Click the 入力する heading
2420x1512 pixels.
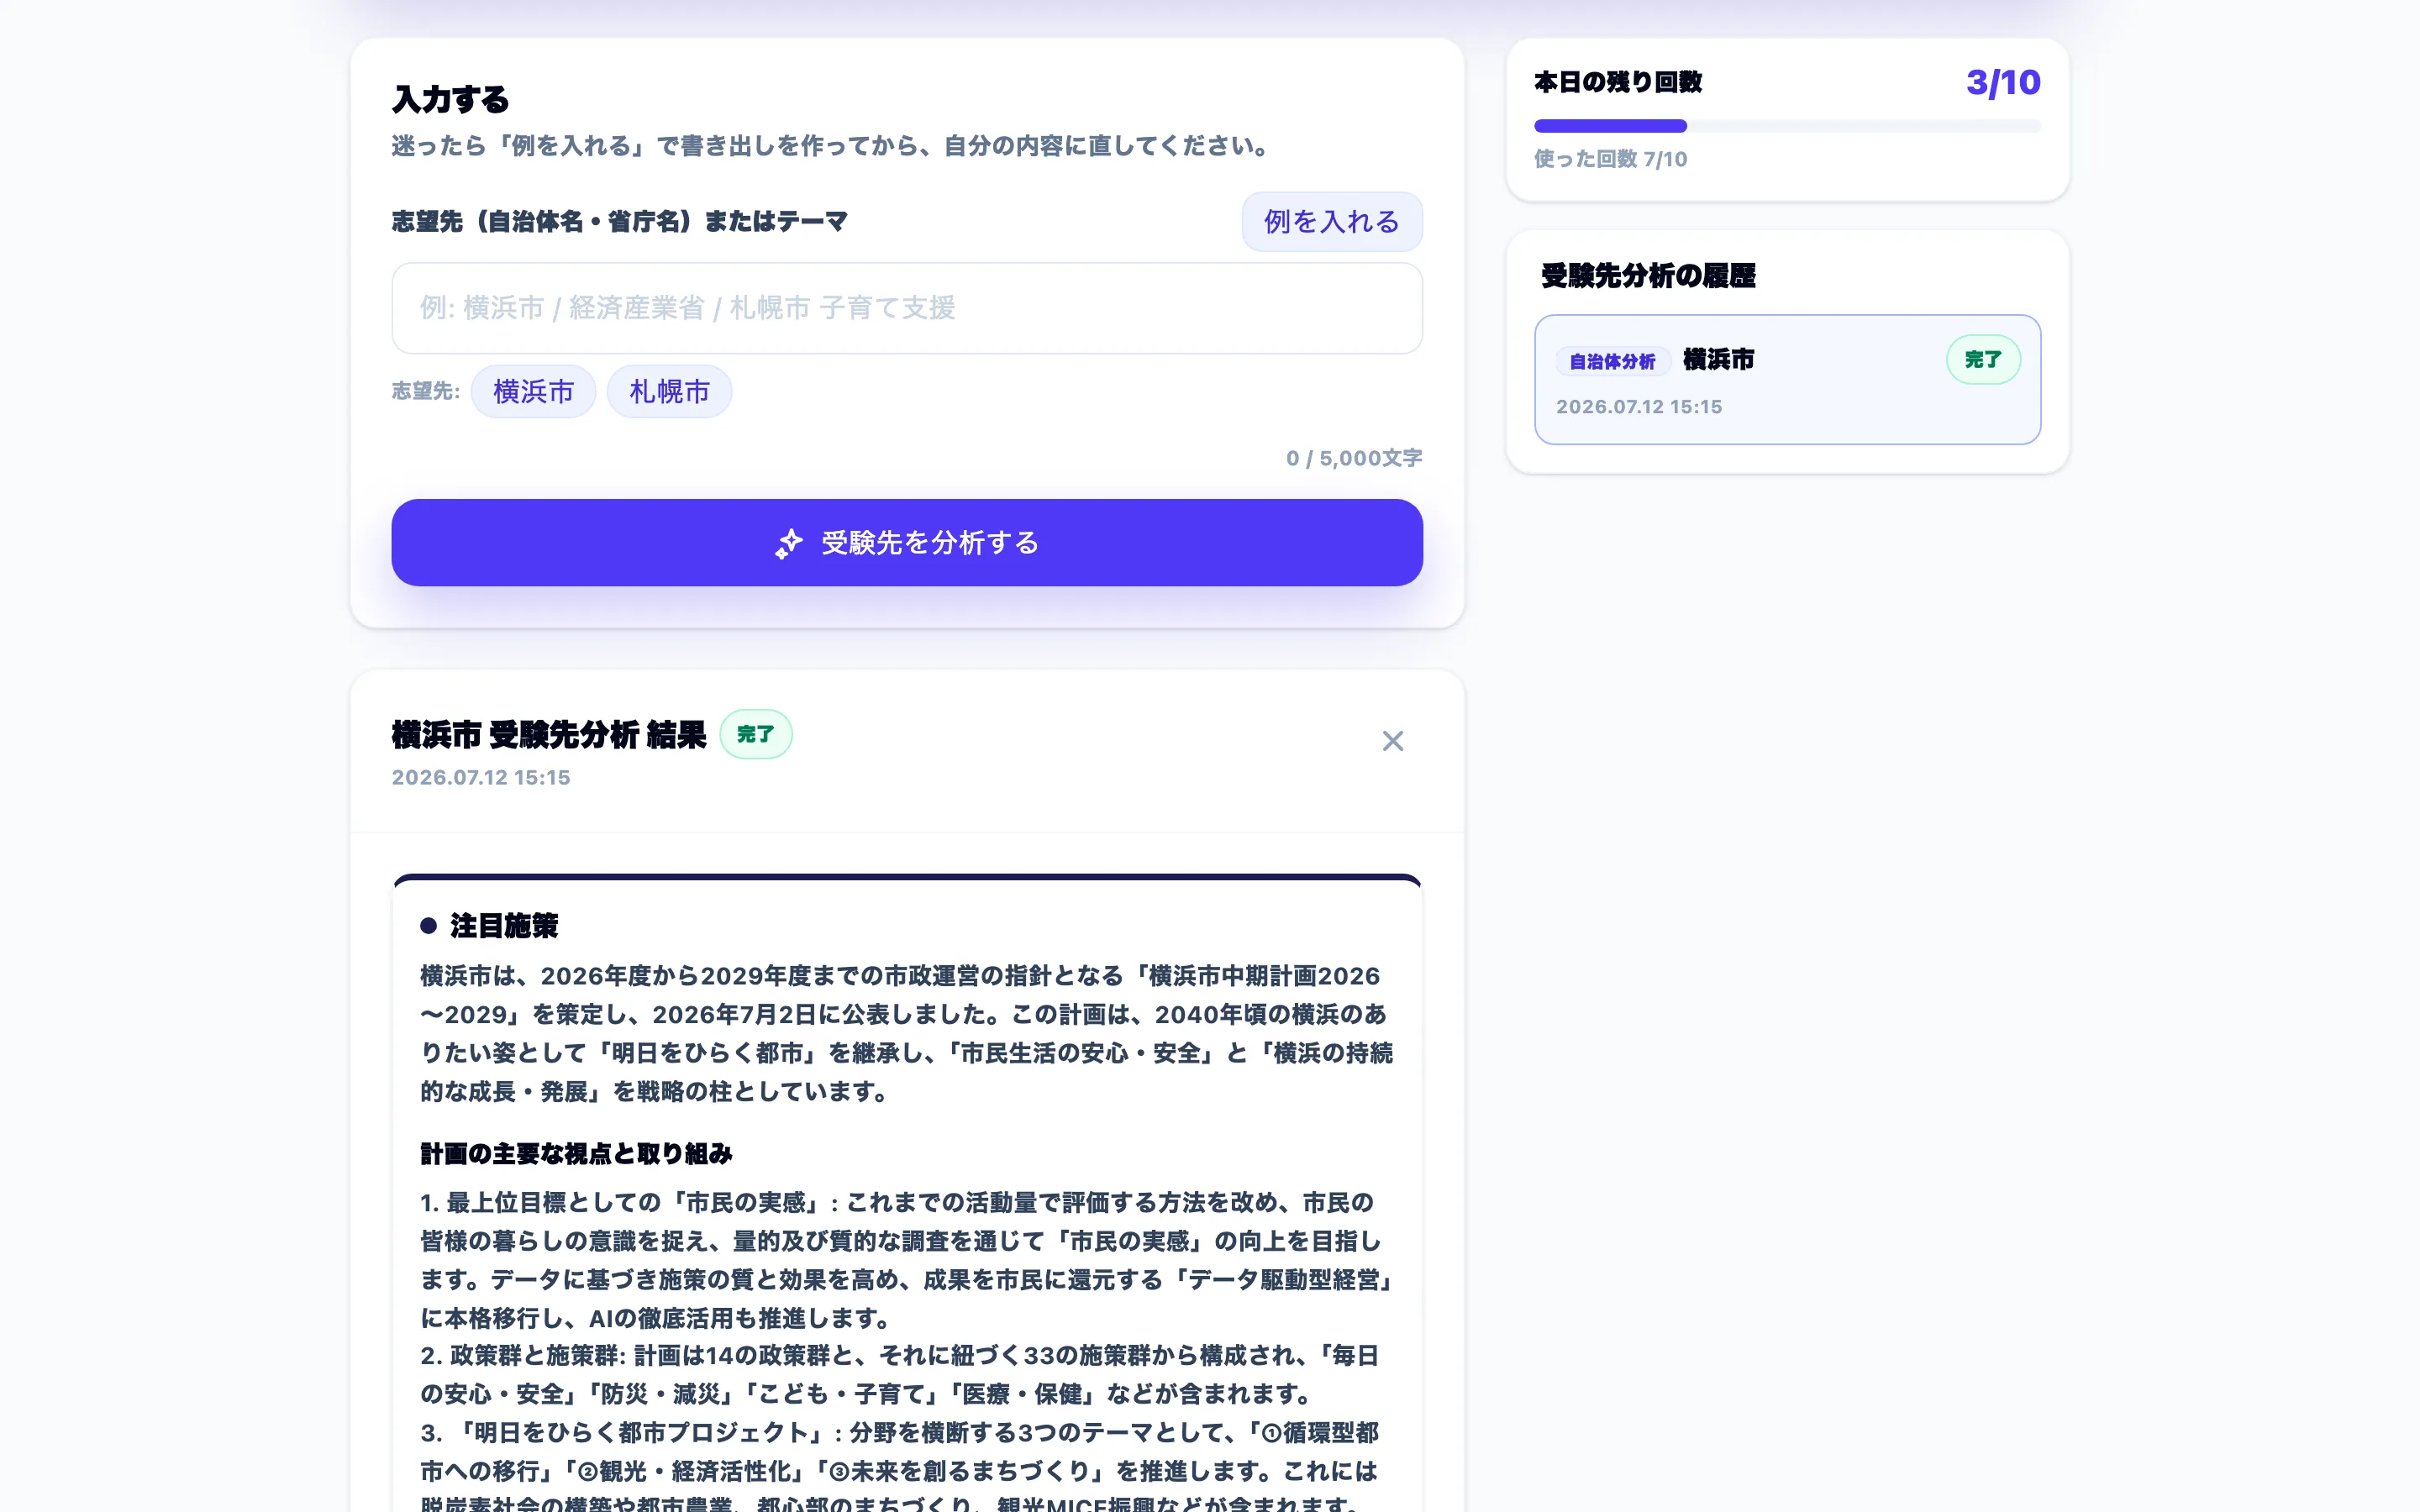450,99
